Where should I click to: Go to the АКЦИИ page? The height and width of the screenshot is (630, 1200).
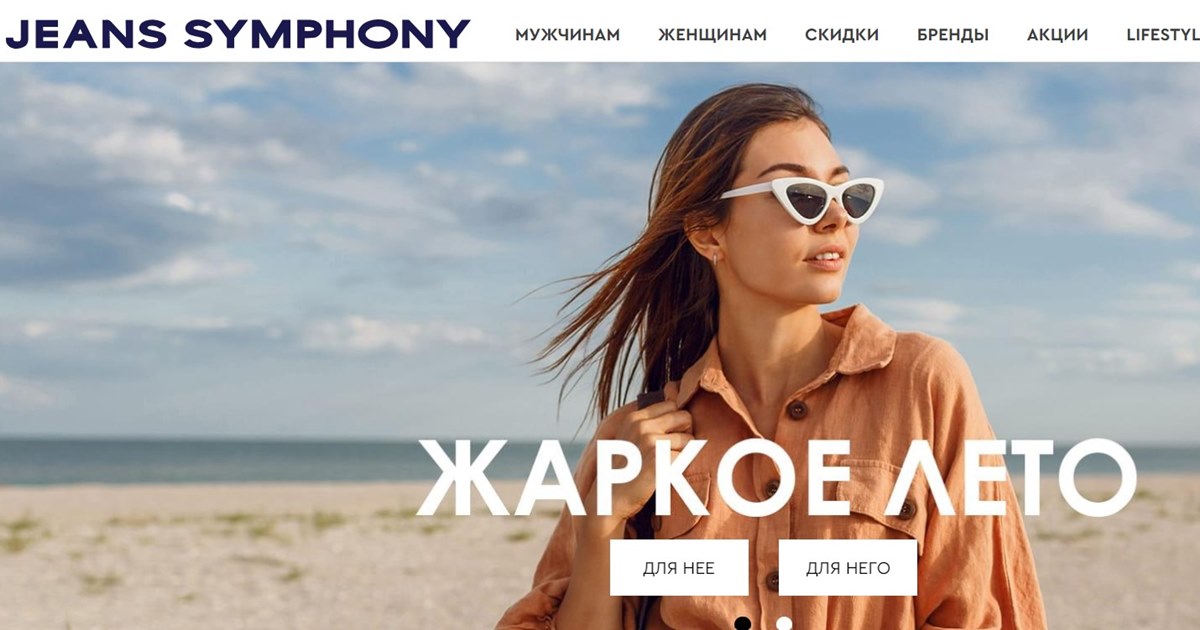pyautogui.click(x=1058, y=35)
